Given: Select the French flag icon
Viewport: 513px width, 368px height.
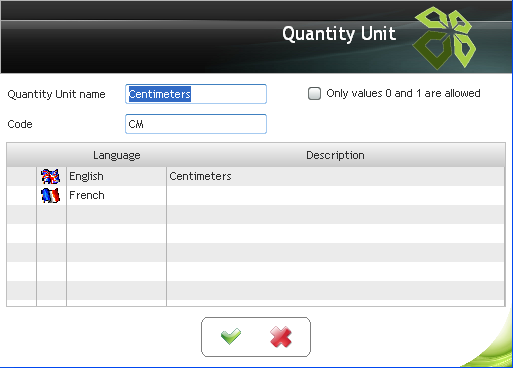Looking at the screenshot, I should 50,195.
